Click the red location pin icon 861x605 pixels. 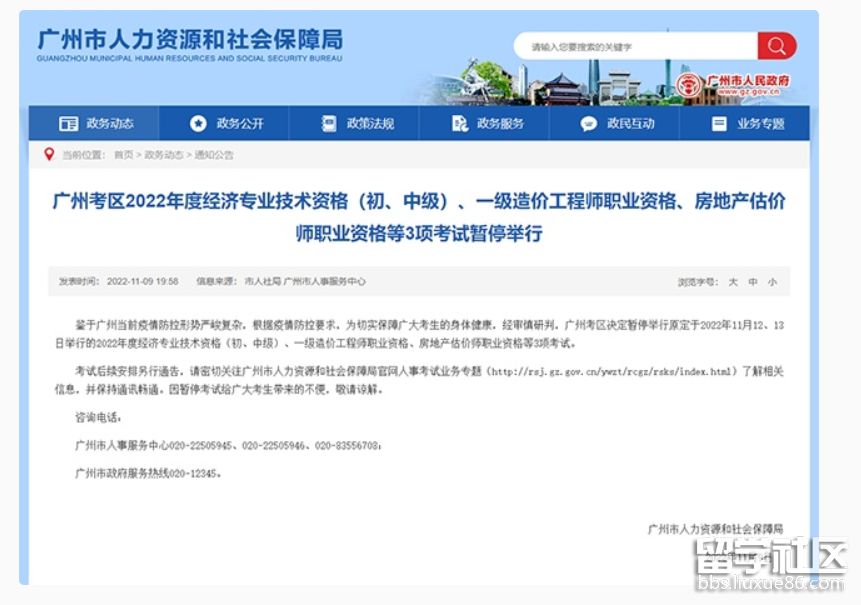[48, 154]
